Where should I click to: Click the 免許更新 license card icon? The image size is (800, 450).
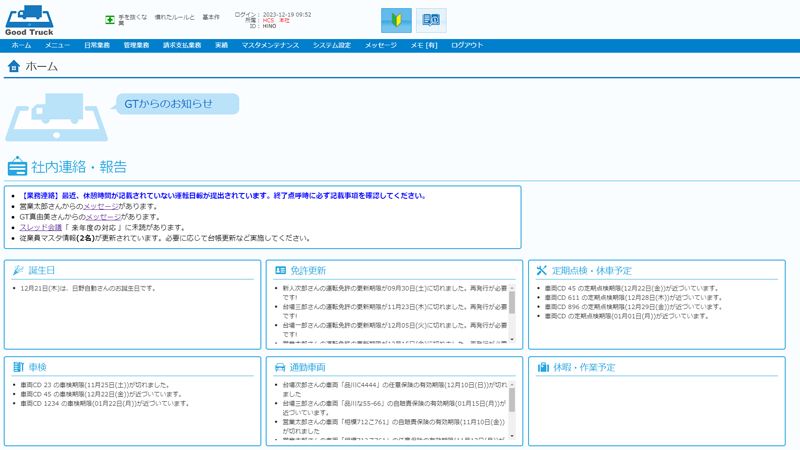click(x=280, y=271)
